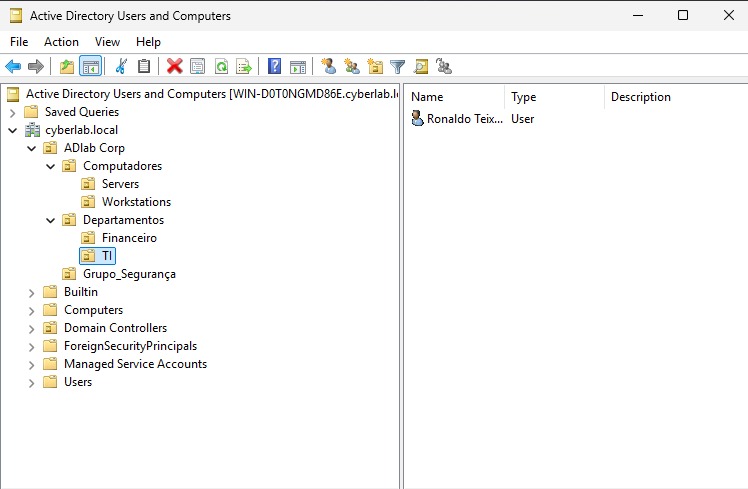Create a new group with toolbar icon

[352, 66]
